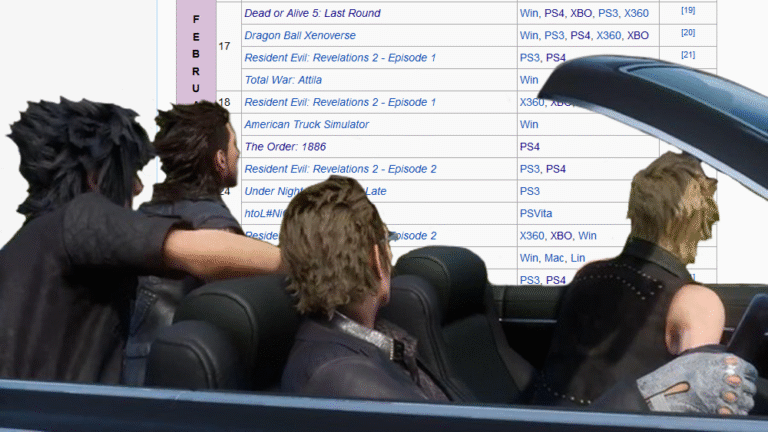This screenshot has height=432, width=768.
Task: Click PS3 platform in Dragon Ball Xenoverse row
Action: tap(554, 35)
